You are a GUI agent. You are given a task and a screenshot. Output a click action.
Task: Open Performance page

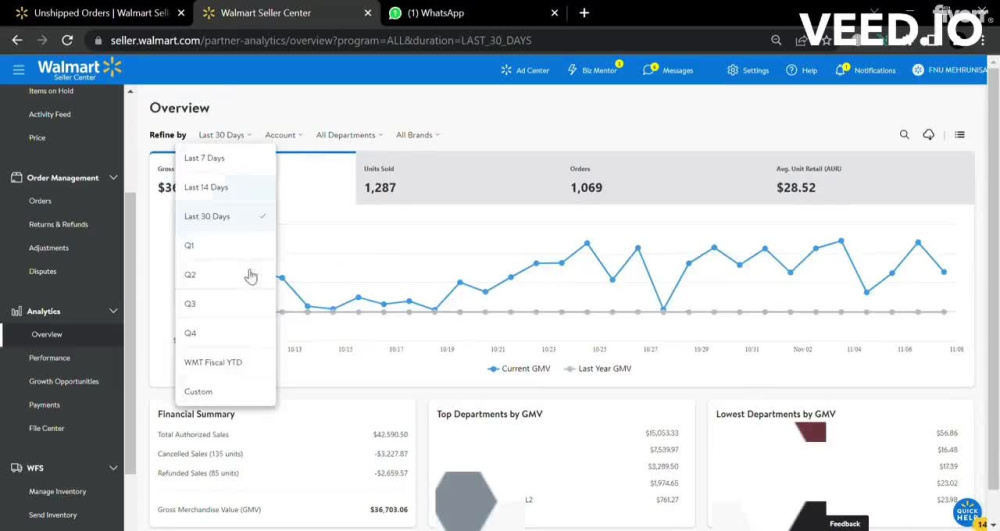[49, 358]
